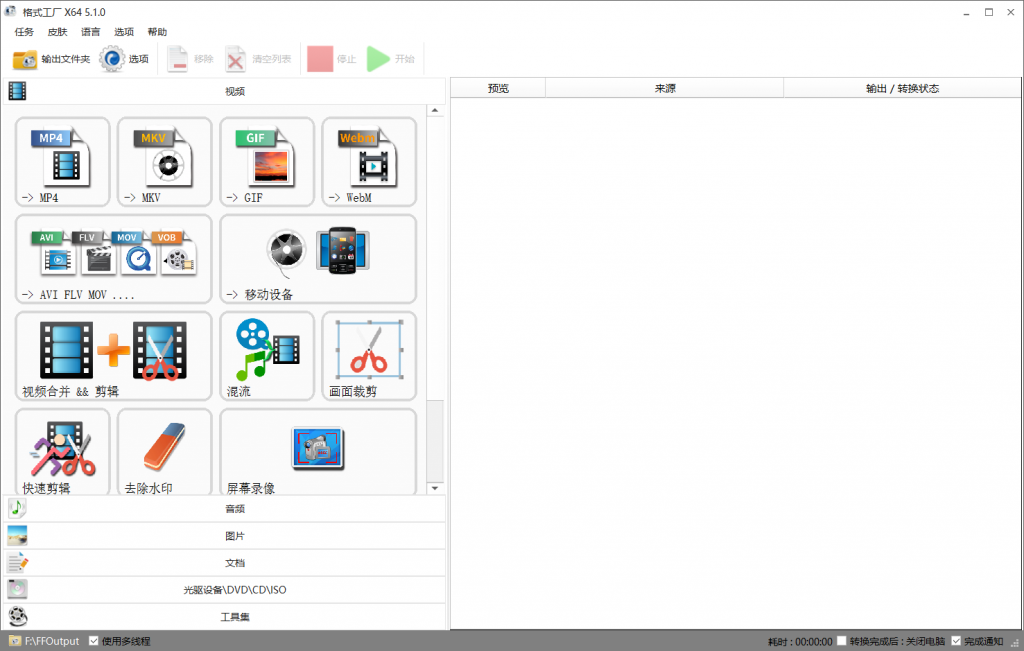Screen dimensions: 1024x651
Task: Expand the 音频 audio category
Action: pos(234,509)
